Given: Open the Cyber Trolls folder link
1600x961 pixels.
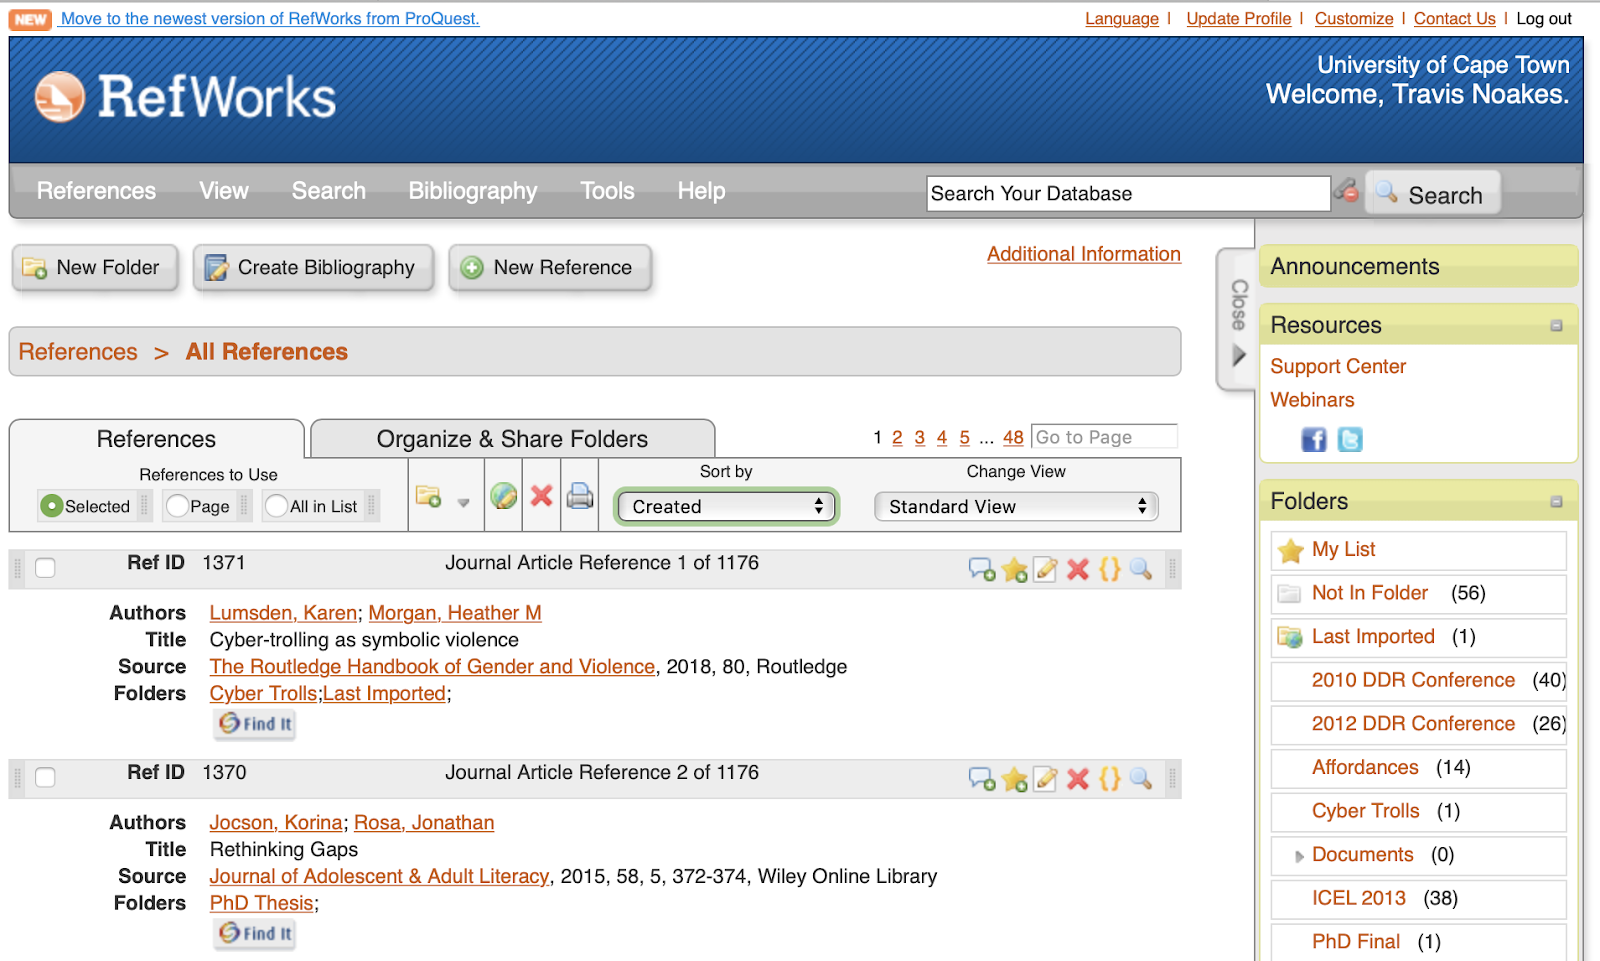Looking at the screenshot, I should pos(262,693).
